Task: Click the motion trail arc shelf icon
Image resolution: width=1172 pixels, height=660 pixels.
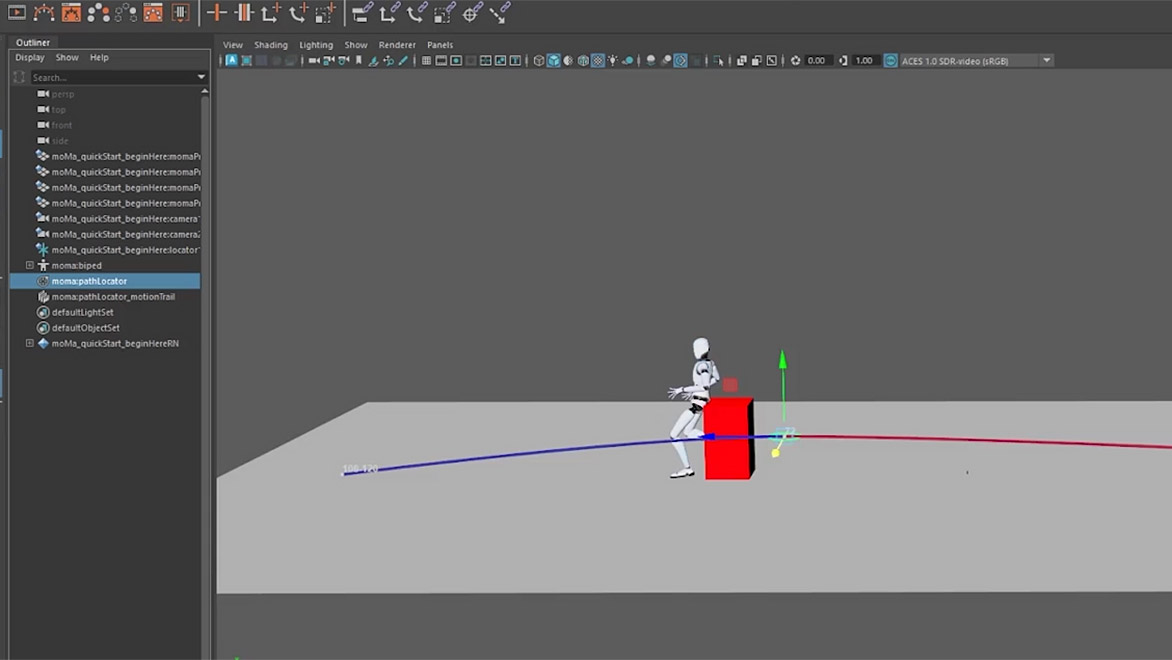Action: pyautogui.click(x=44, y=12)
